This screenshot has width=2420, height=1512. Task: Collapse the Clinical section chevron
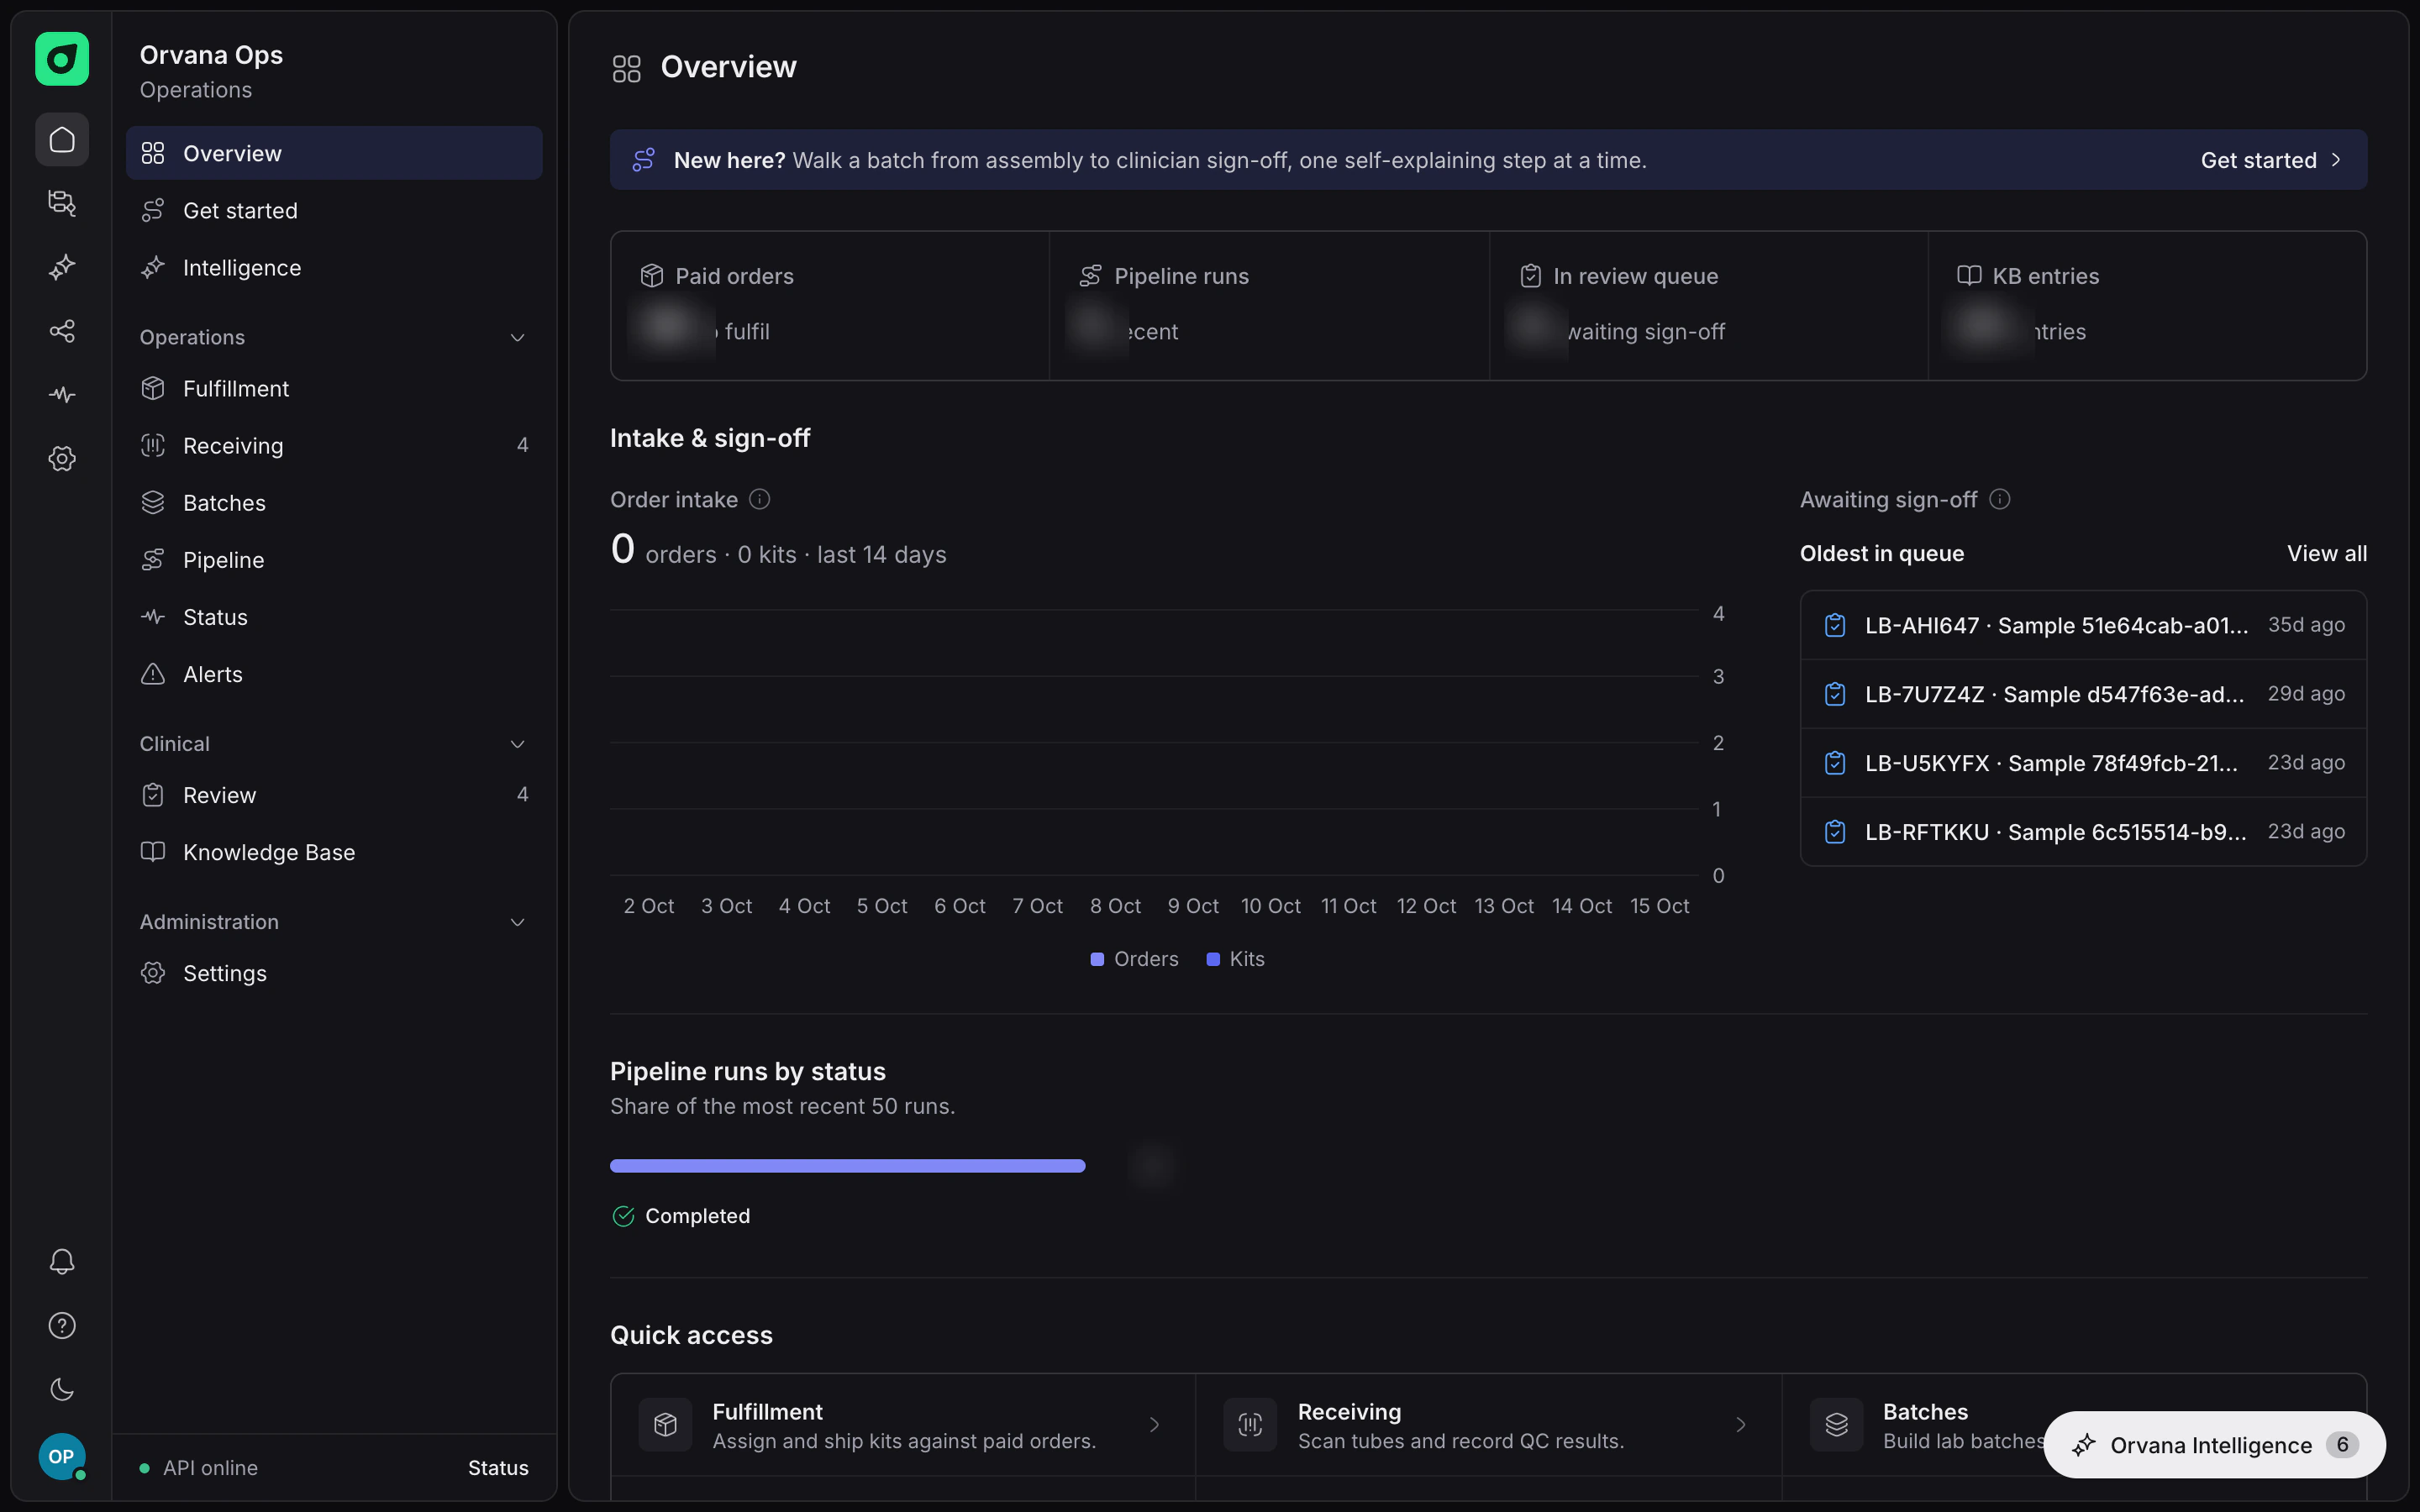click(x=518, y=744)
